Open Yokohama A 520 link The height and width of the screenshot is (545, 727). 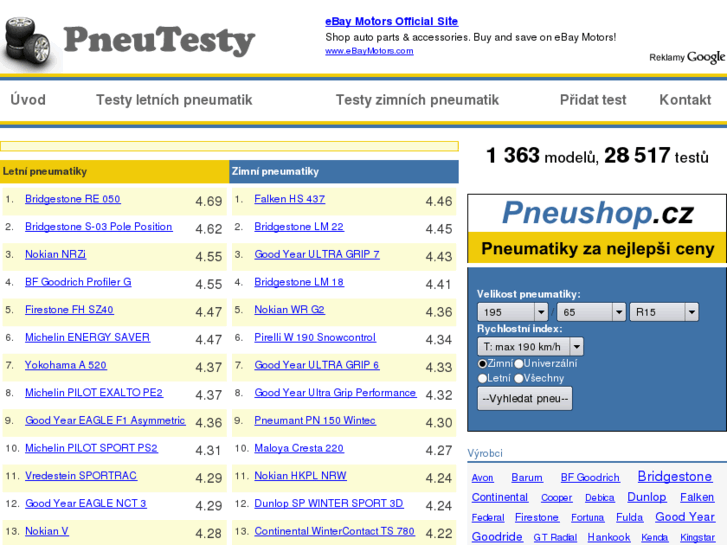(66, 365)
